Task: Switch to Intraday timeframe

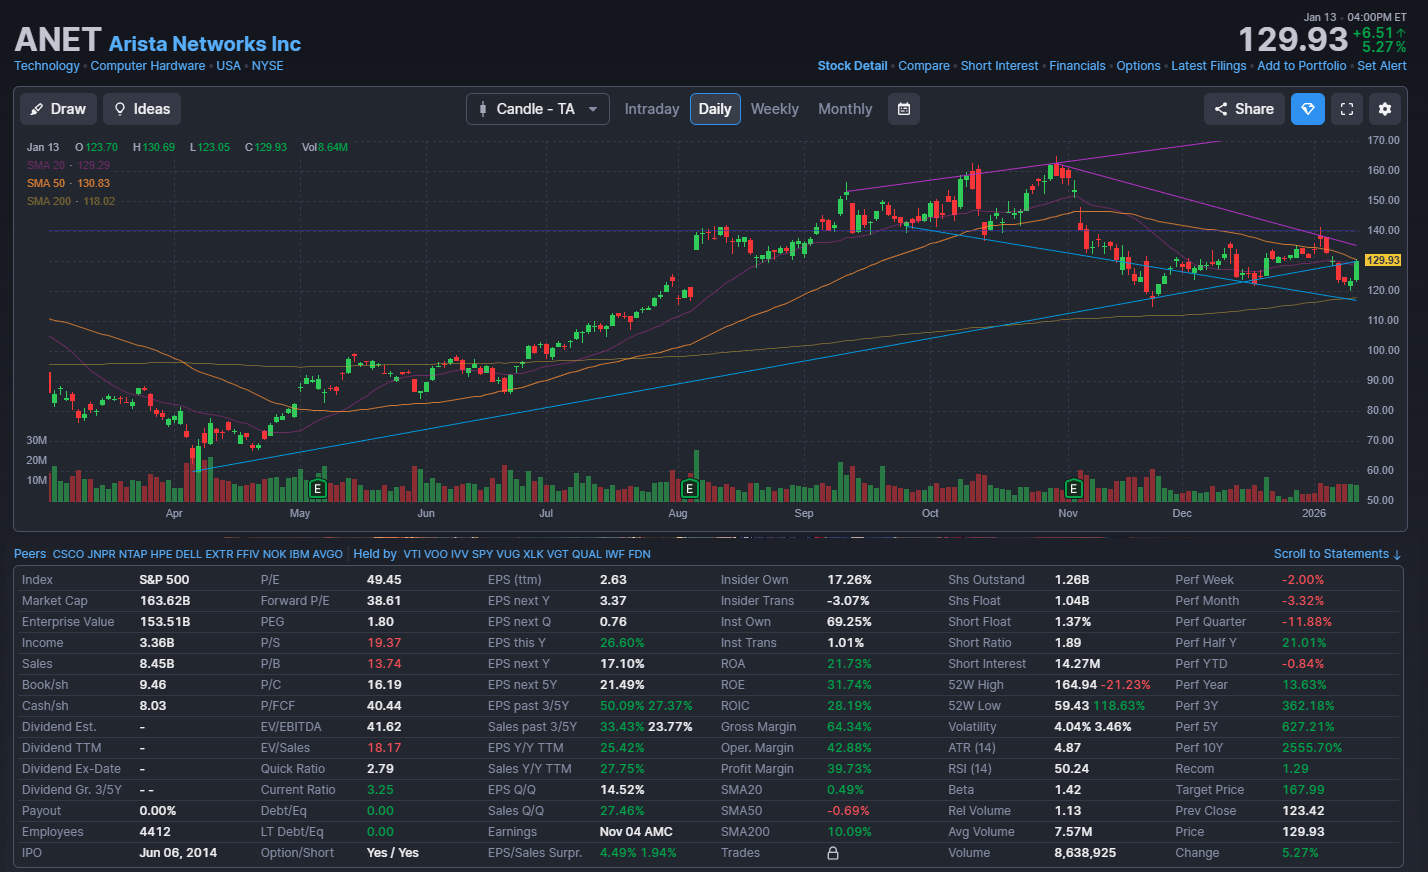Action: pos(652,109)
